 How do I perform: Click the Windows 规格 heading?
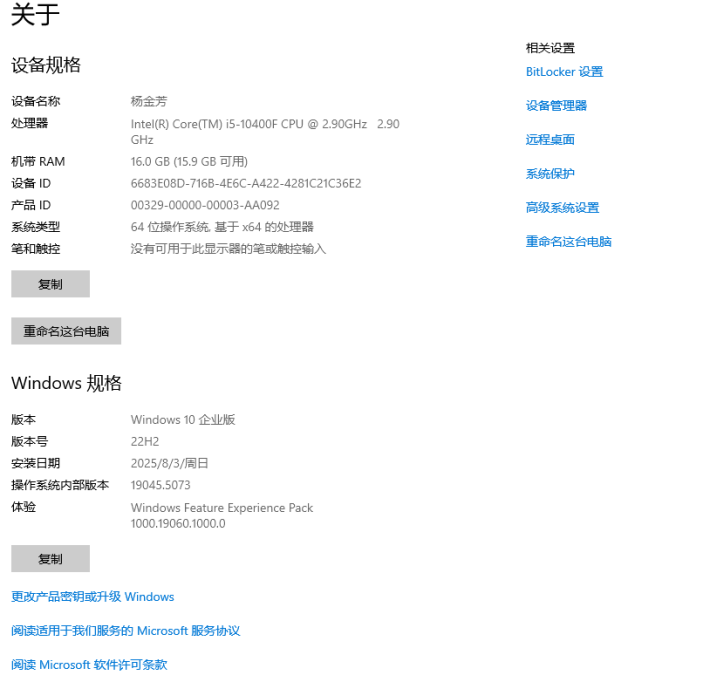tap(66, 383)
